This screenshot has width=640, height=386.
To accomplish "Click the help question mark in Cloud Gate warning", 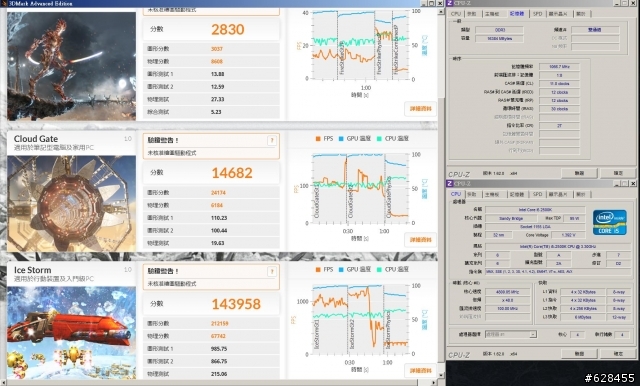I will 272,140.
